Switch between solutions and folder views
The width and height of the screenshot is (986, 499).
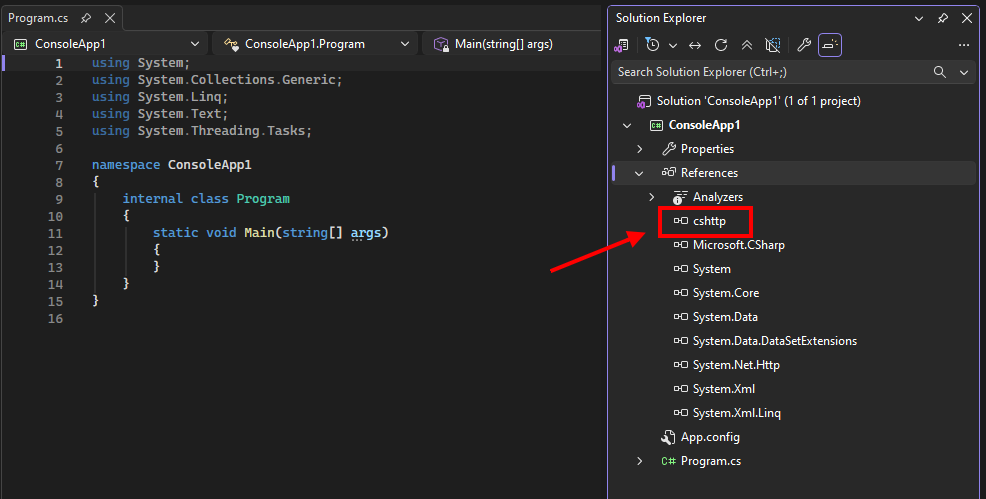(622, 45)
